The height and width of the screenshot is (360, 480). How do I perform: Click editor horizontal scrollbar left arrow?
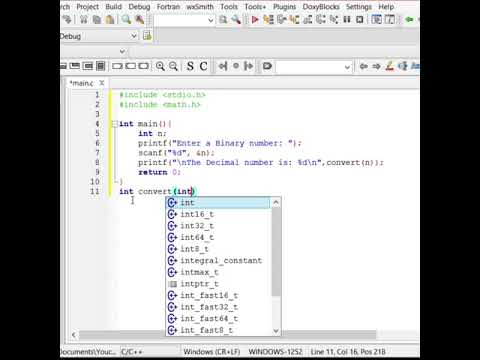(x=74, y=335)
